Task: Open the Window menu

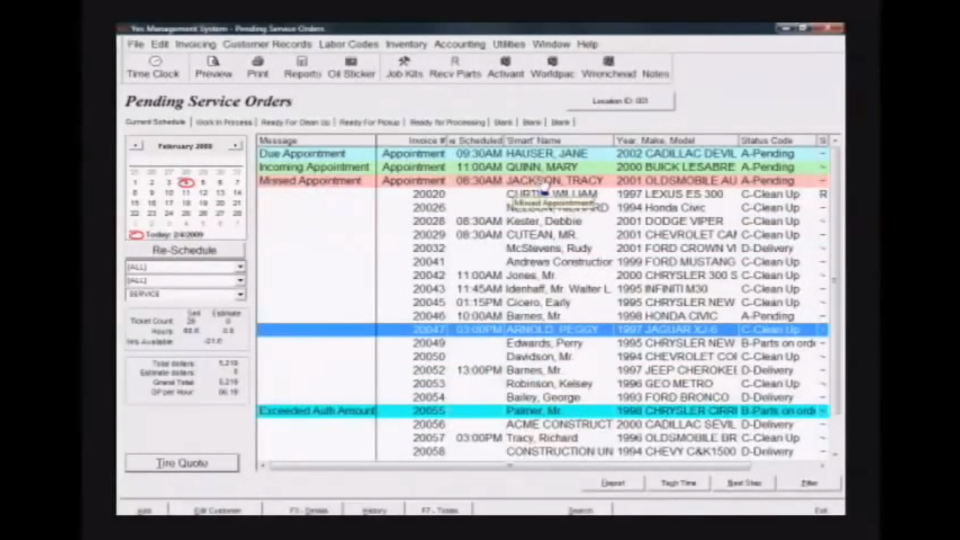Action: (x=551, y=44)
